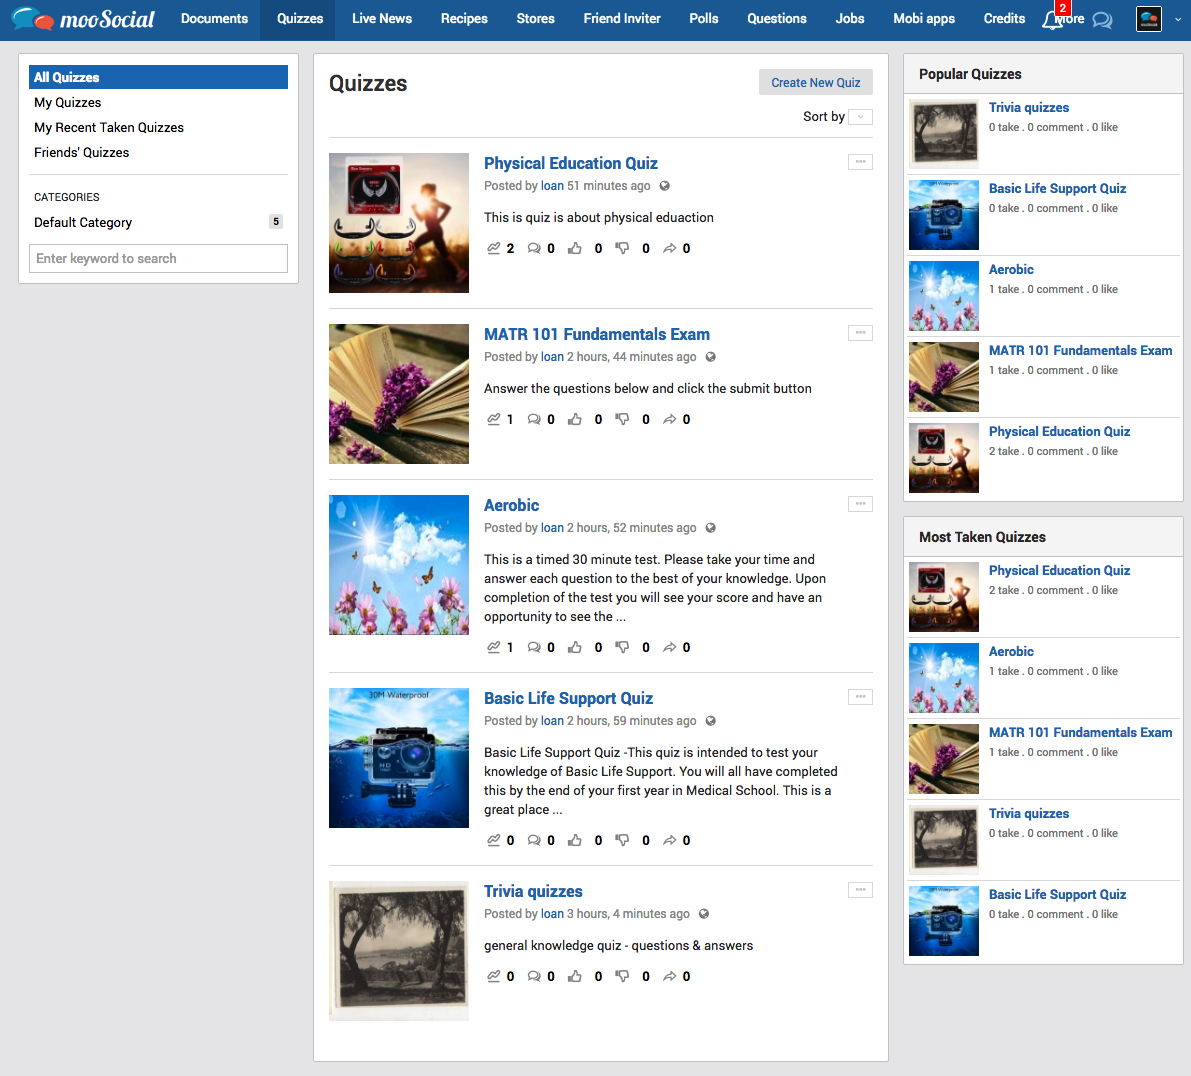Open Questions in navigation bar
The width and height of the screenshot is (1191, 1076).
tap(776, 19)
